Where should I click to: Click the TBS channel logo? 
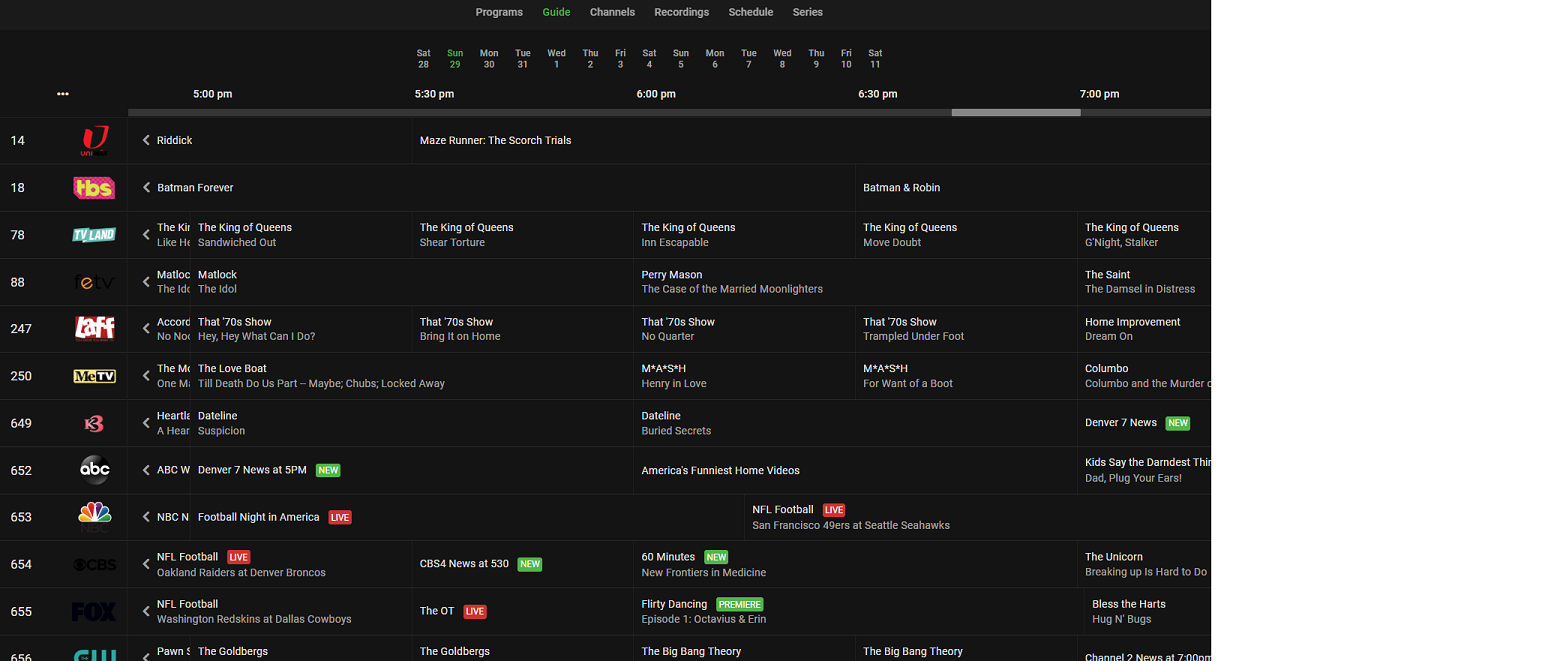click(x=94, y=188)
